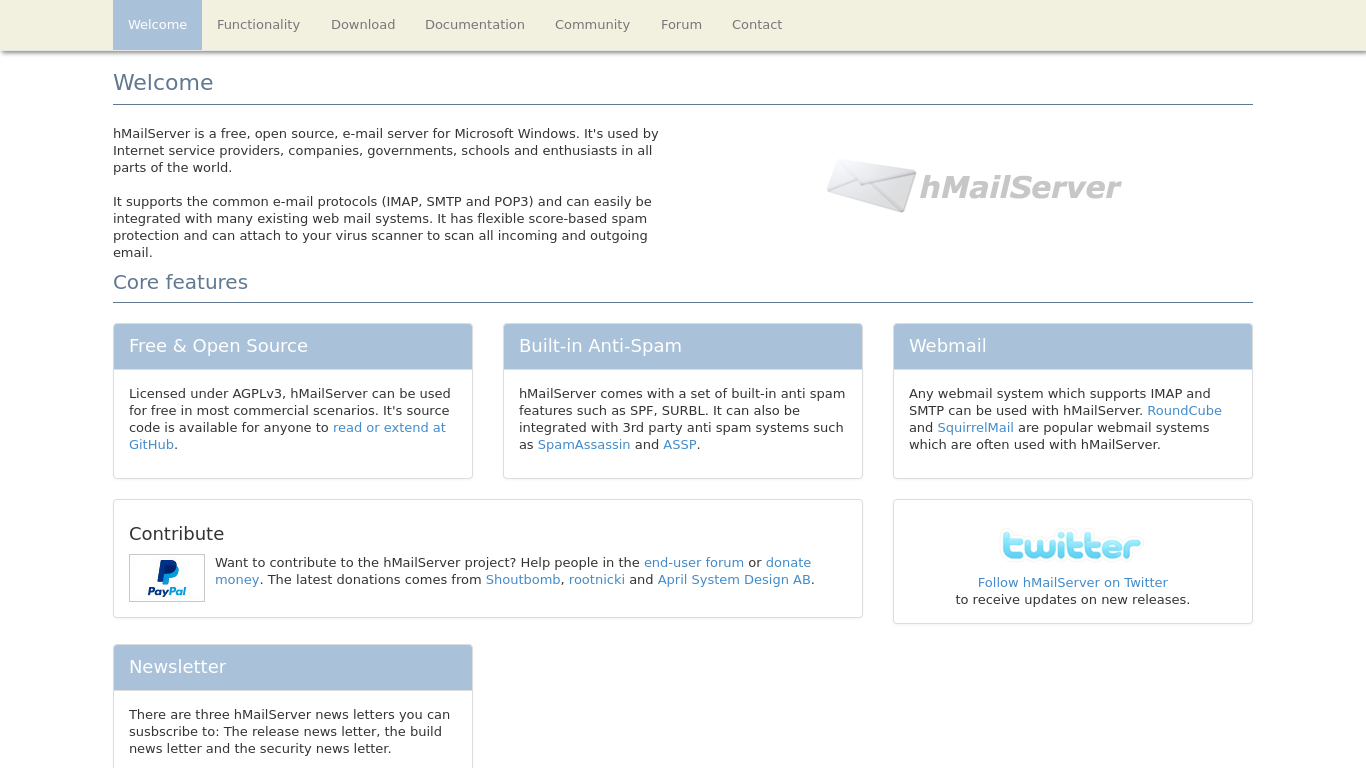
Task: Open the RoundCube webmail link
Action: click(1184, 411)
